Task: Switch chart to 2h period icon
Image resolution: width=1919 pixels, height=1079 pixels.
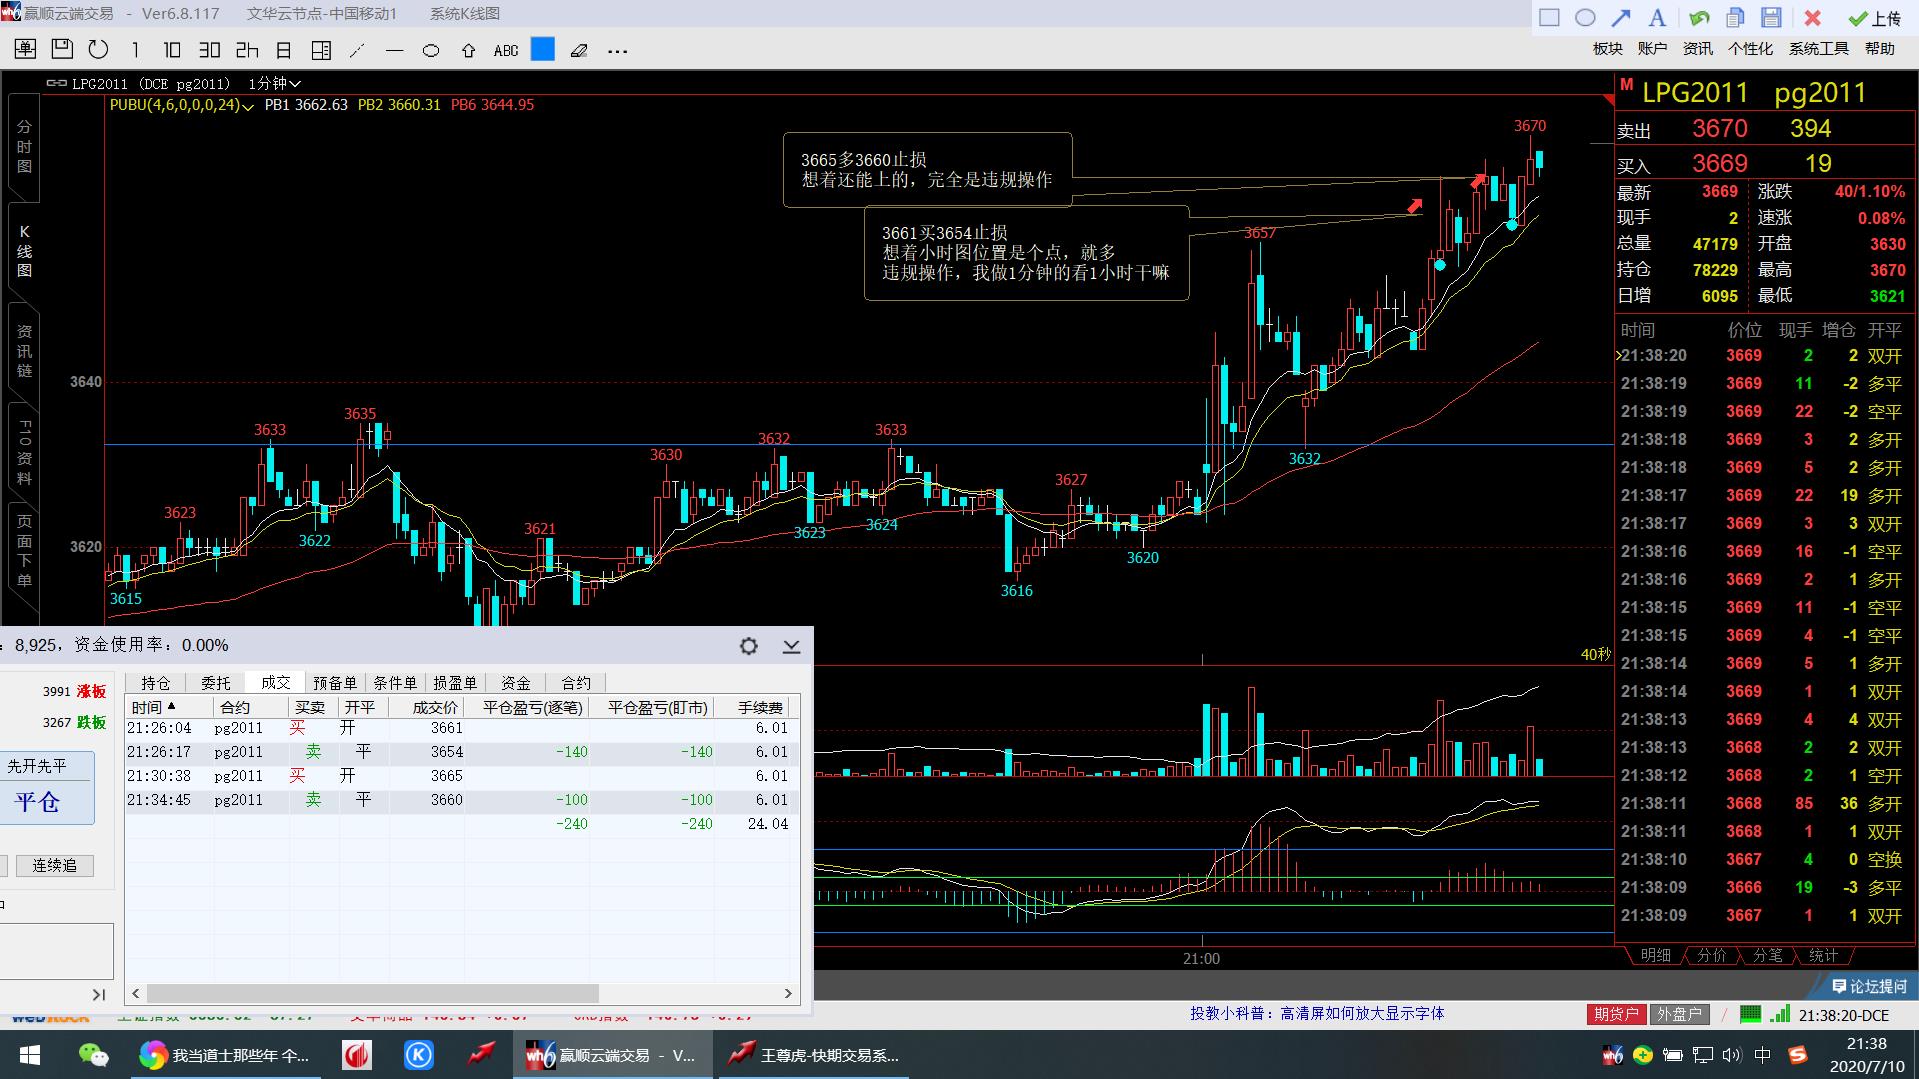Action: [x=247, y=50]
